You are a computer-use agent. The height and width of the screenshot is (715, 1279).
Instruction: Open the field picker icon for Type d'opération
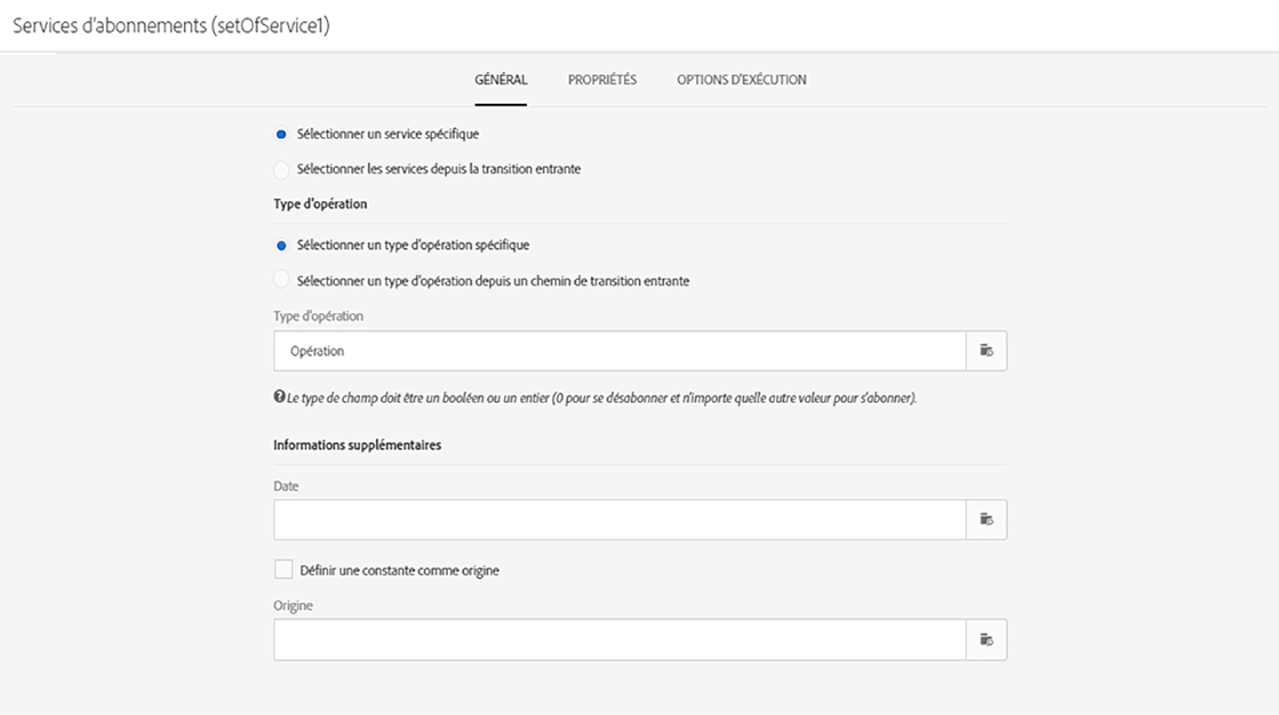pos(986,351)
